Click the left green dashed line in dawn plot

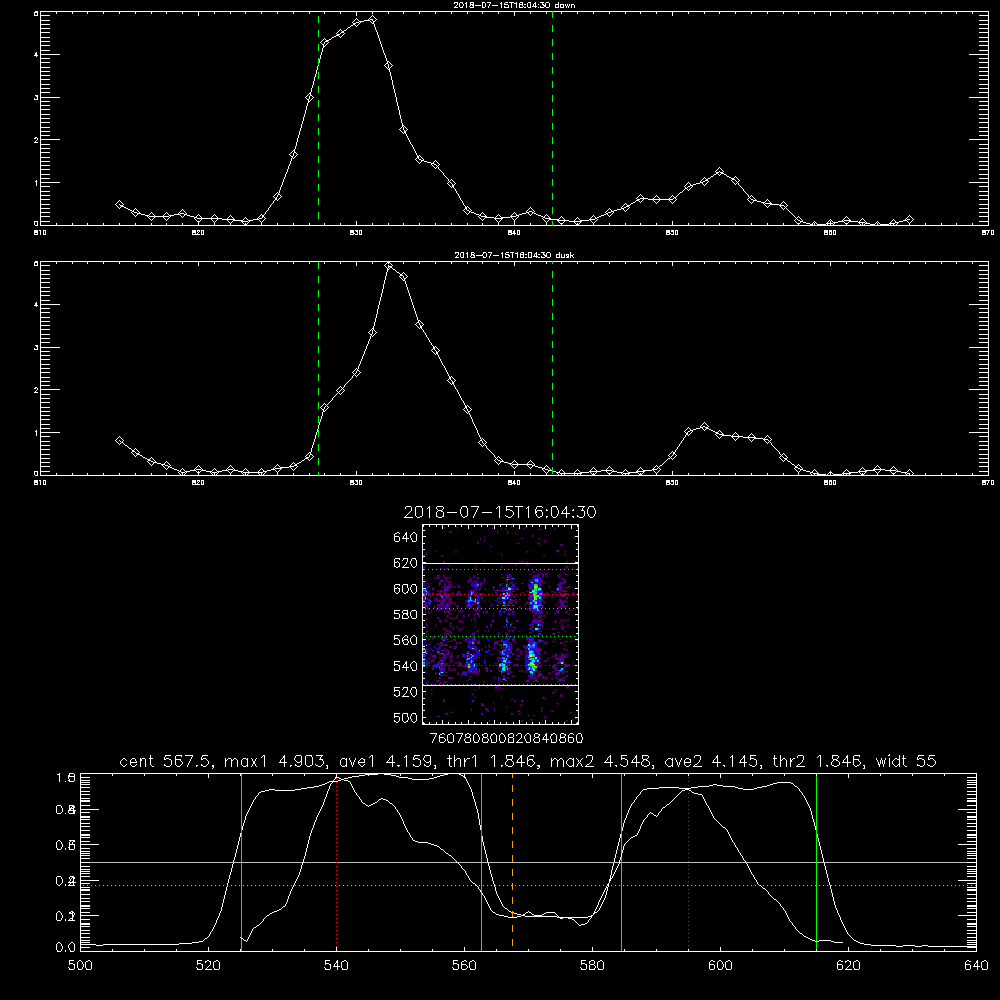click(x=318, y=118)
